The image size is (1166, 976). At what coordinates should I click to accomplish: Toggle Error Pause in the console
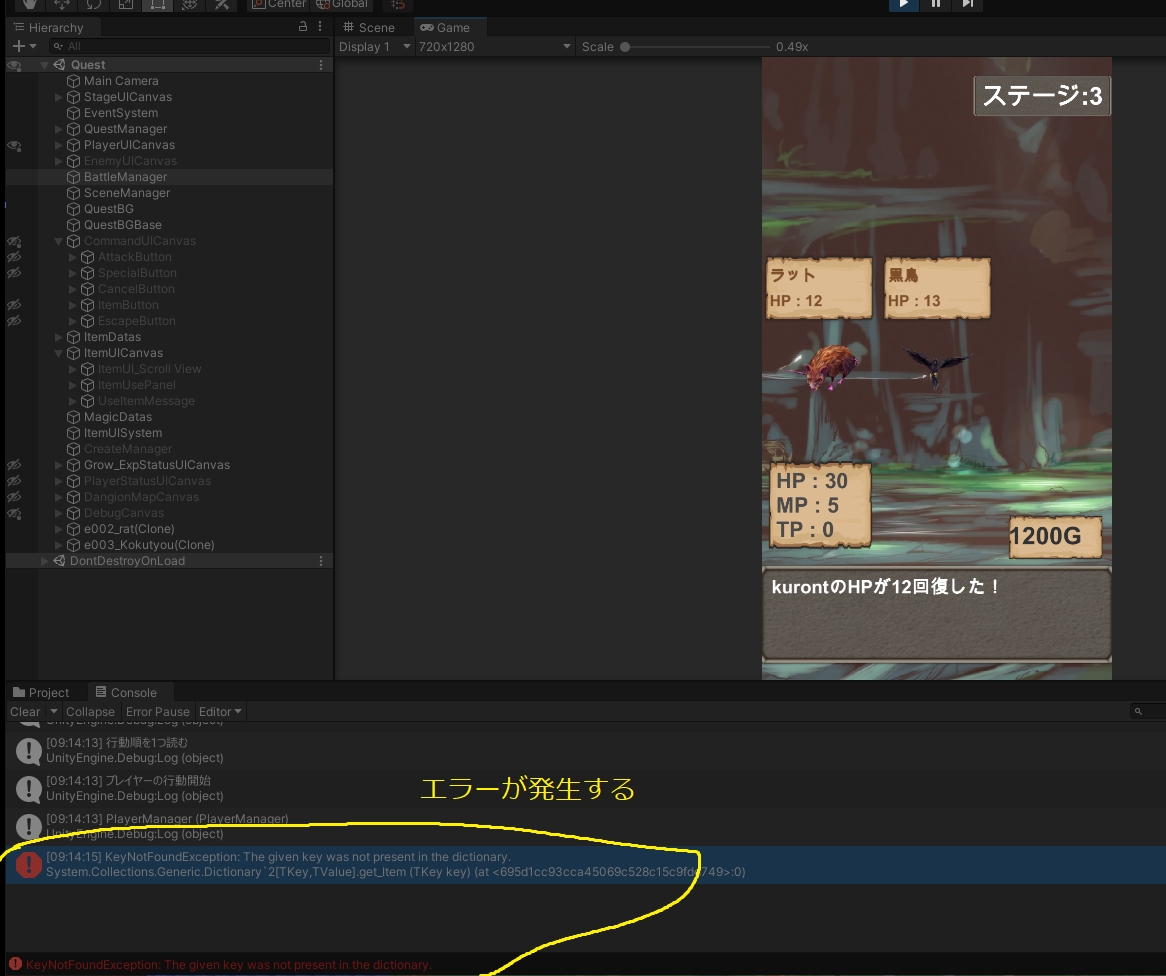point(158,712)
